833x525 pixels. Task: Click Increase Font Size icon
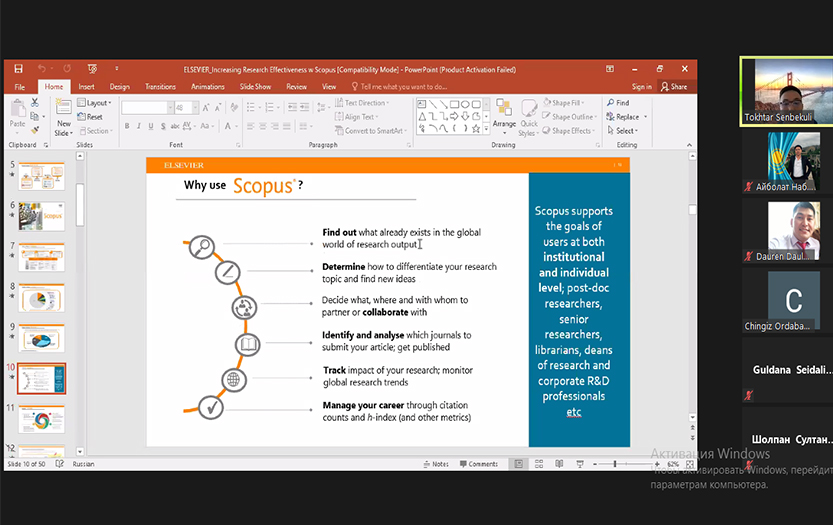[206, 108]
